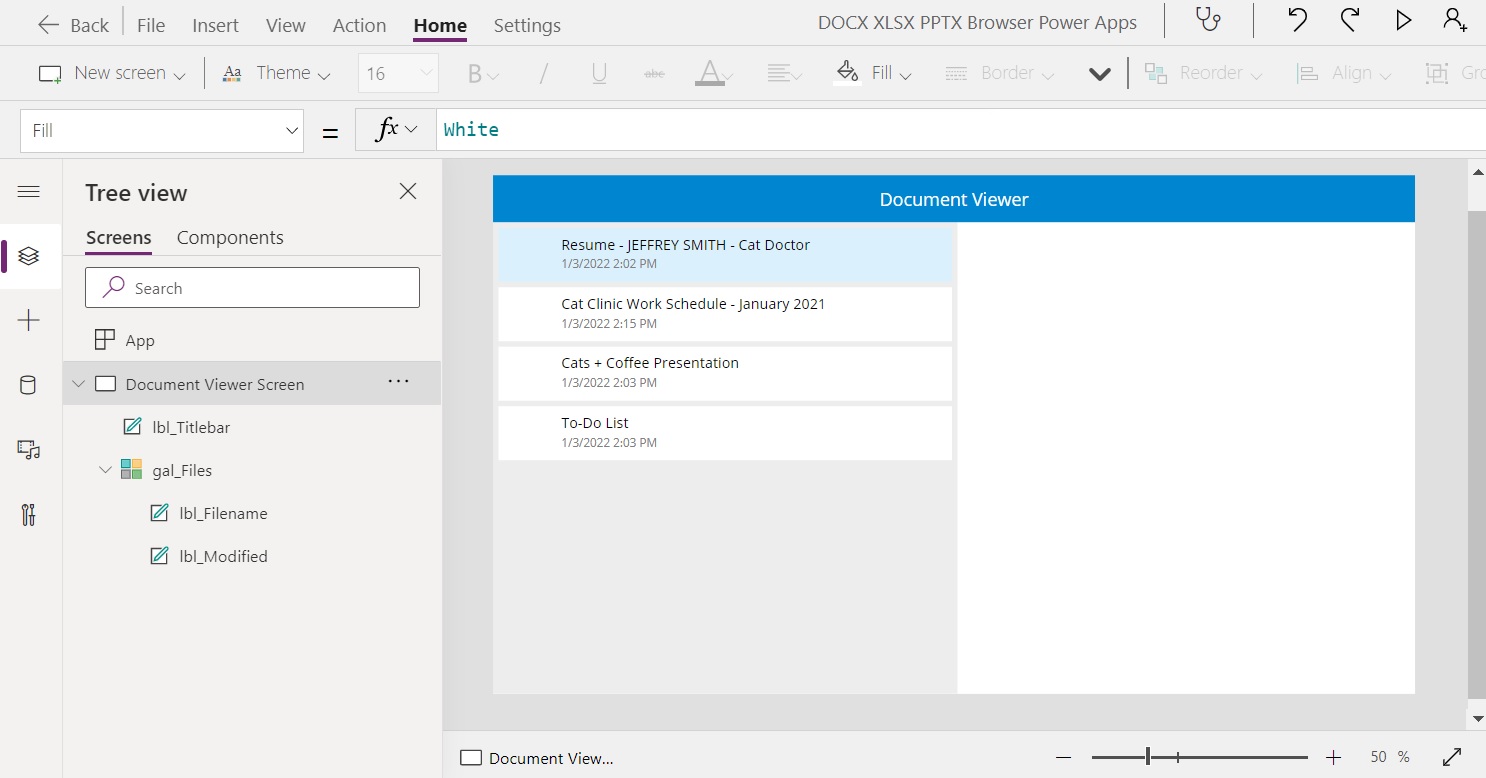
Task: Switch to the Components tab
Action: (x=230, y=237)
